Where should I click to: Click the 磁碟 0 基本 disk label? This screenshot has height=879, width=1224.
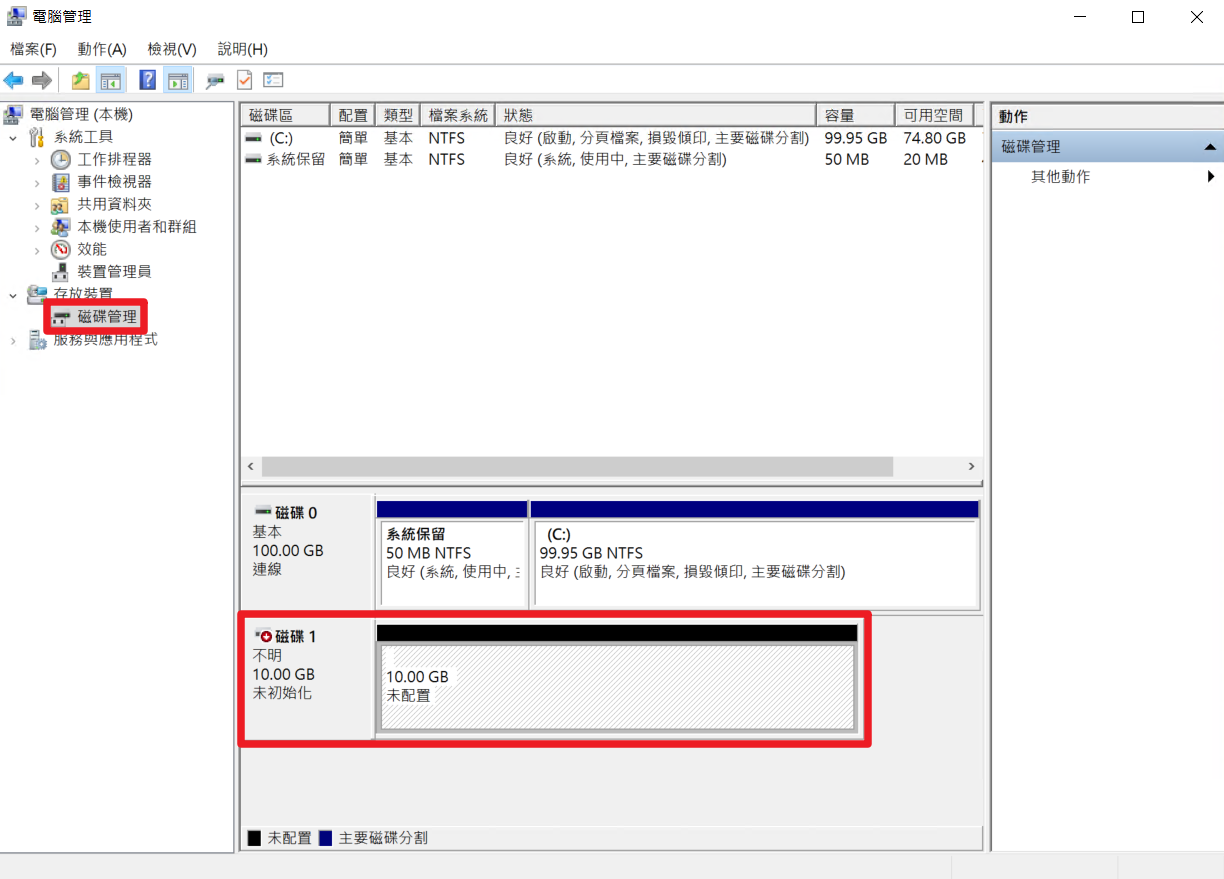click(307, 550)
